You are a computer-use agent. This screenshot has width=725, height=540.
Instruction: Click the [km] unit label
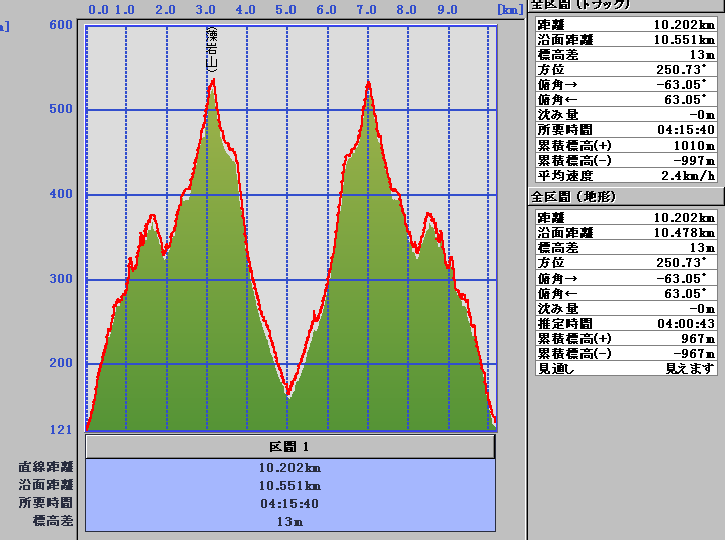[510, 9]
